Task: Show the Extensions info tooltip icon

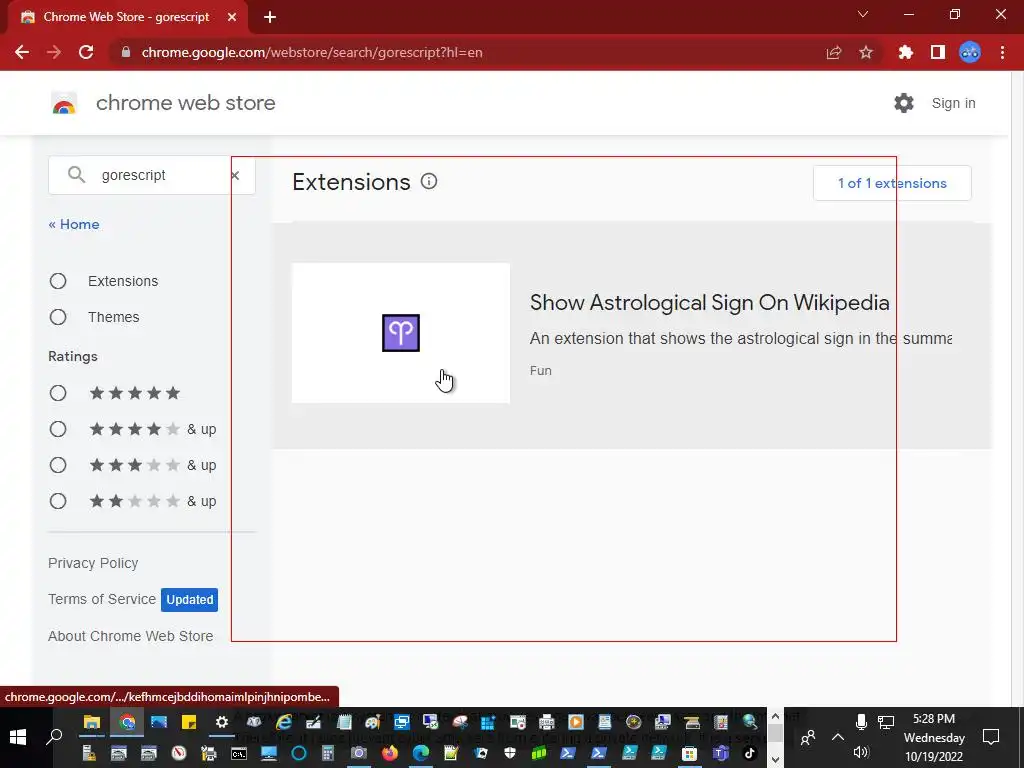Action: 428,182
